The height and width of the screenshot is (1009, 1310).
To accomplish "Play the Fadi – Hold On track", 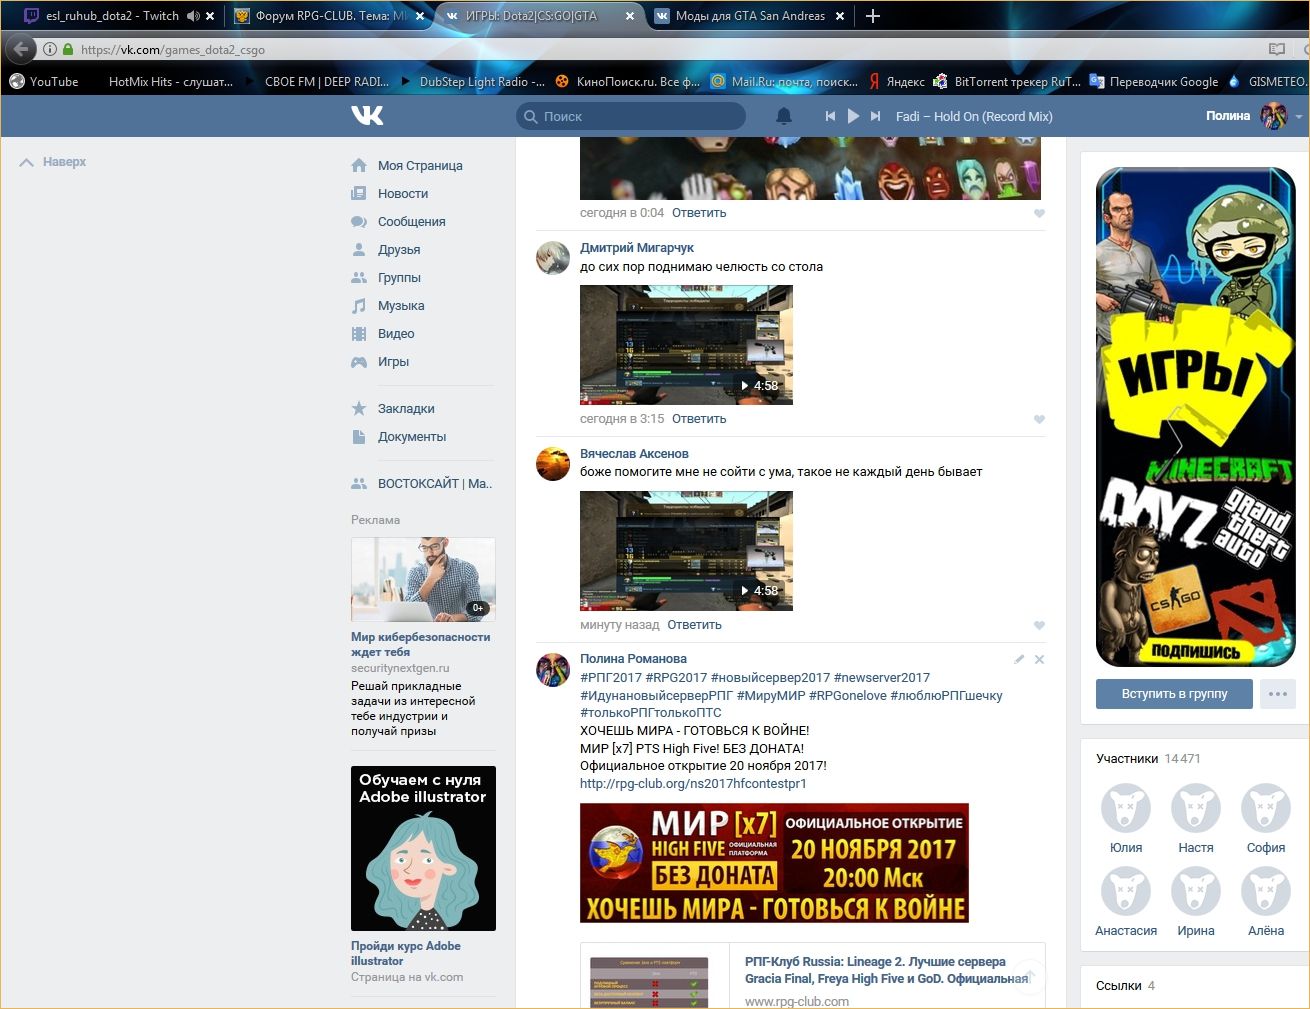I will [x=853, y=116].
